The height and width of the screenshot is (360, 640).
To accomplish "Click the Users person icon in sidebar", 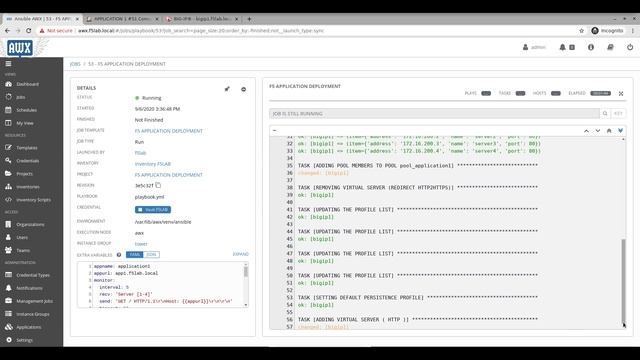I will click(x=9, y=237).
